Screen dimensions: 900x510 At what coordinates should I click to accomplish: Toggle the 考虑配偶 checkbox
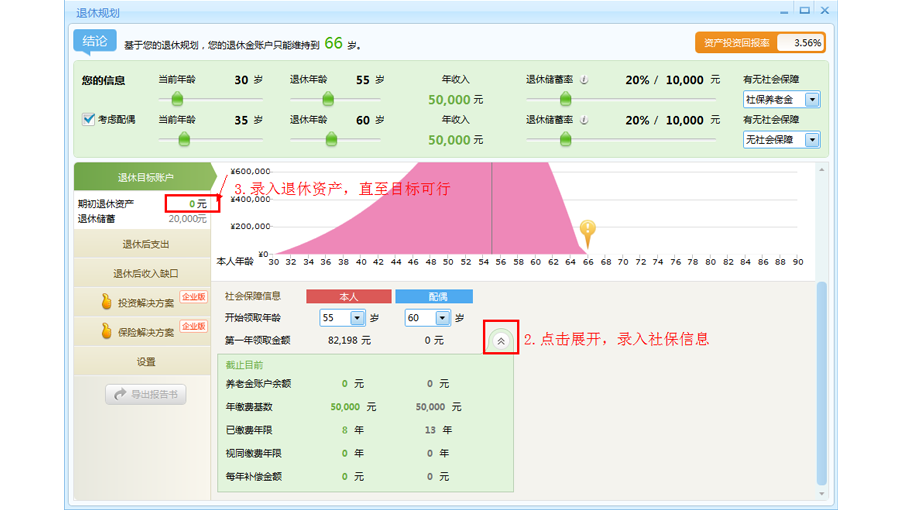pos(89,119)
